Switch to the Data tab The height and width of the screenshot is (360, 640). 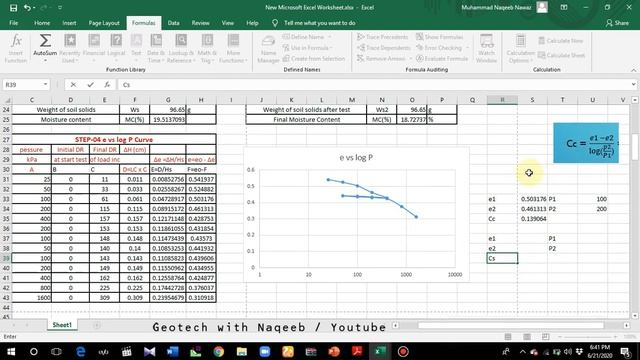pyautogui.click(x=173, y=23)
